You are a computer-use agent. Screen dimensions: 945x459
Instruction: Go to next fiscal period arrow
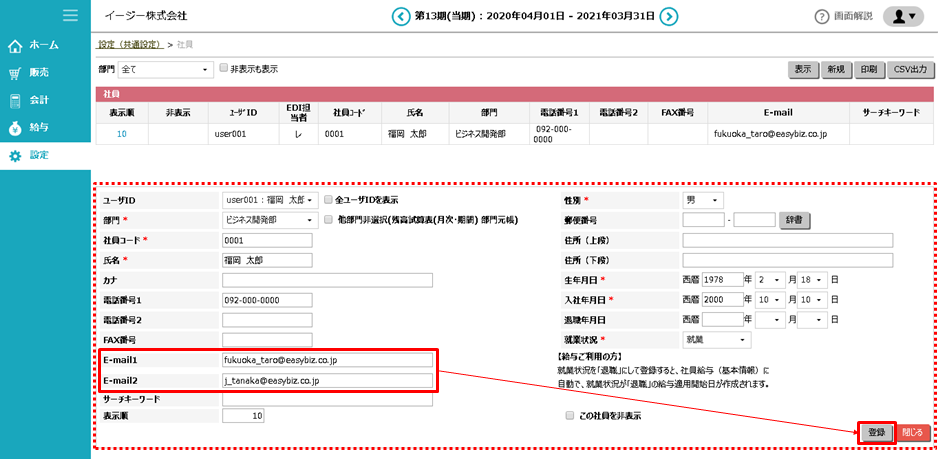pyautogui.click(x=669, y=16)
